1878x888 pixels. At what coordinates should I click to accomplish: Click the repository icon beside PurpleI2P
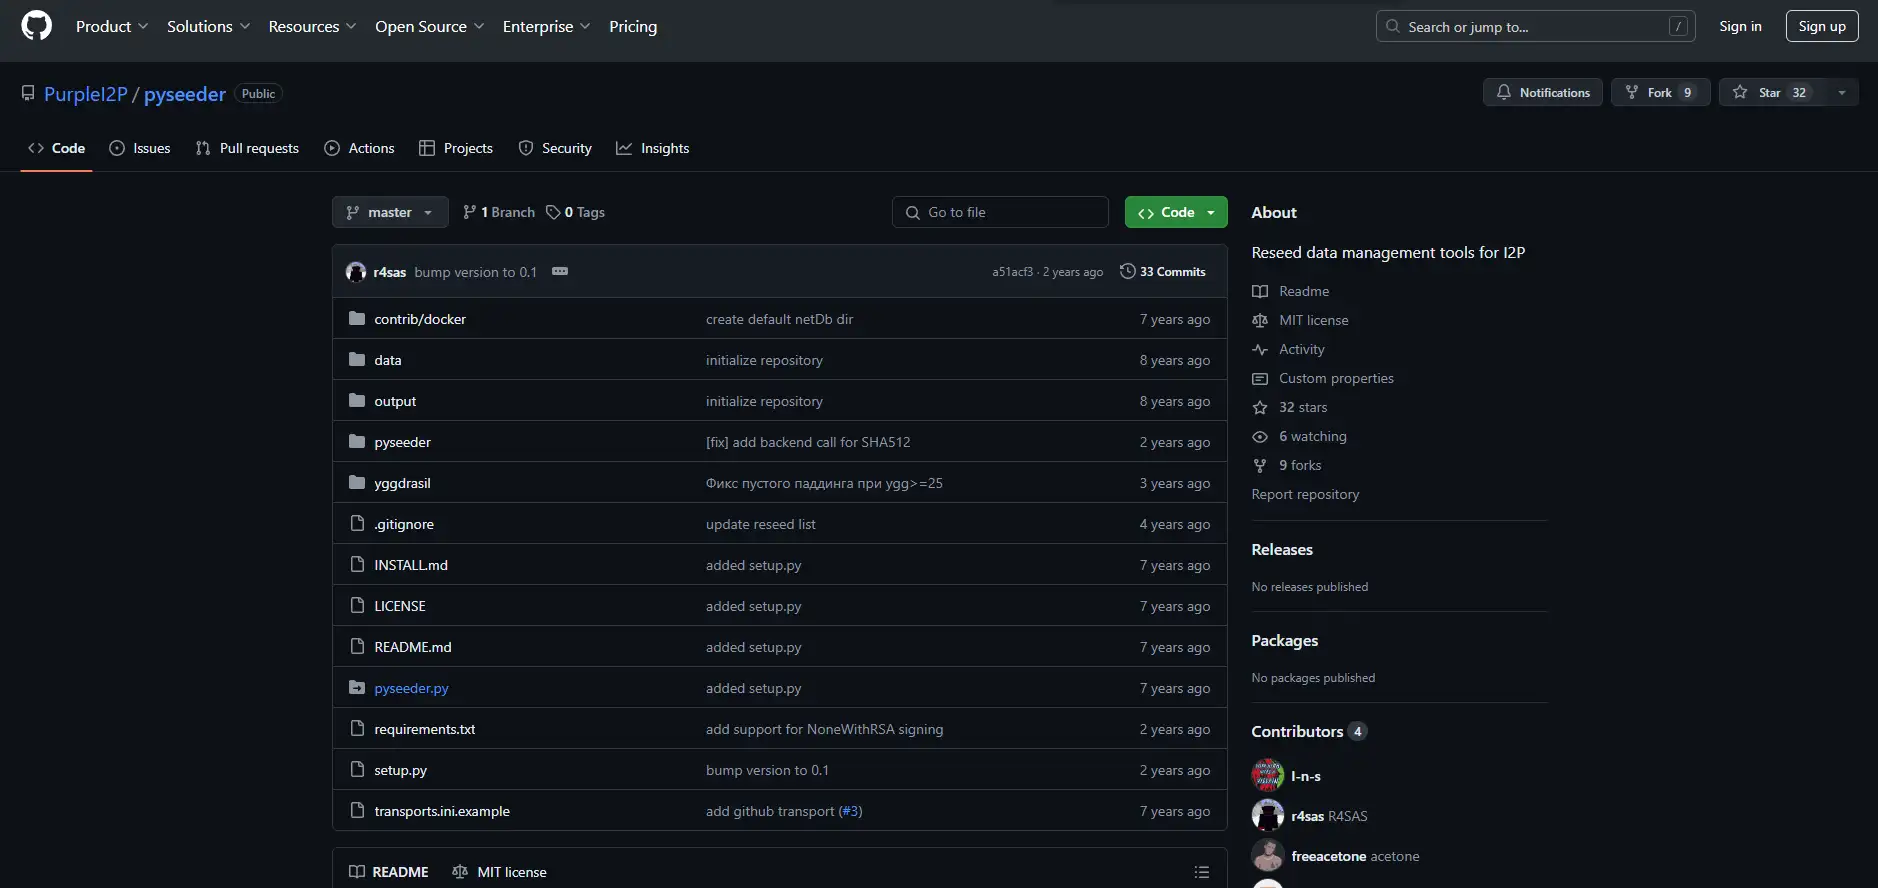tap(28, 93)
